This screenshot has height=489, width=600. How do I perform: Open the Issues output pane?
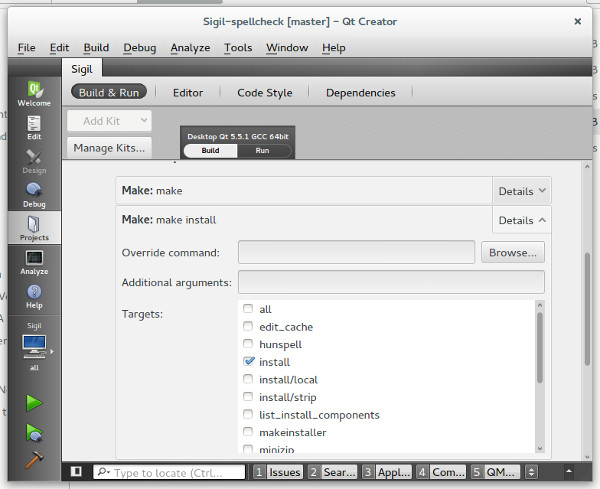[x=278, y=472]
